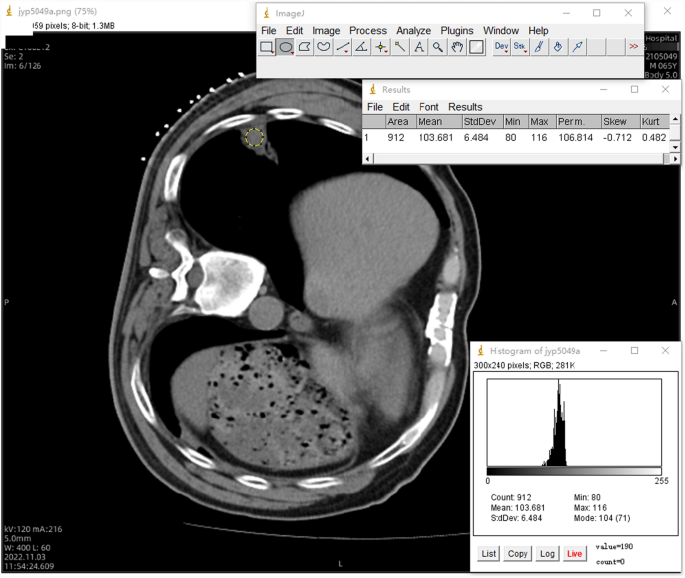
Task: Open the Results window Edit menu
Action: 401,107
